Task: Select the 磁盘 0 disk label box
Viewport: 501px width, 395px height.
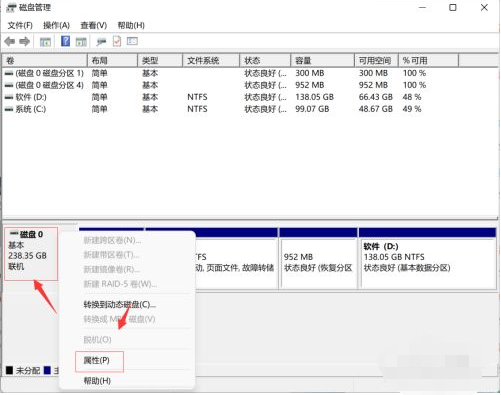Action: 31,254
